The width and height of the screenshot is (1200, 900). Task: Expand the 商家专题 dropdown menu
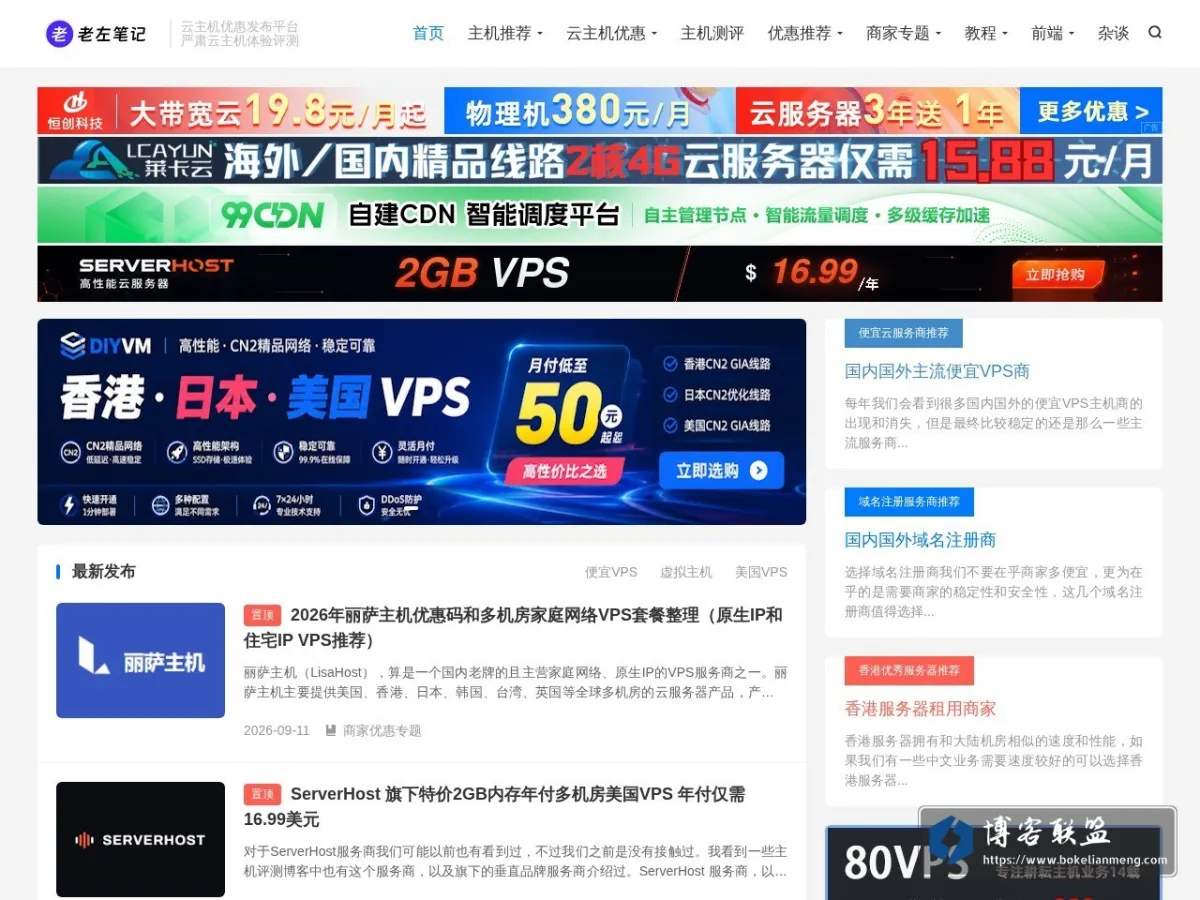click(x=904, y=33)
